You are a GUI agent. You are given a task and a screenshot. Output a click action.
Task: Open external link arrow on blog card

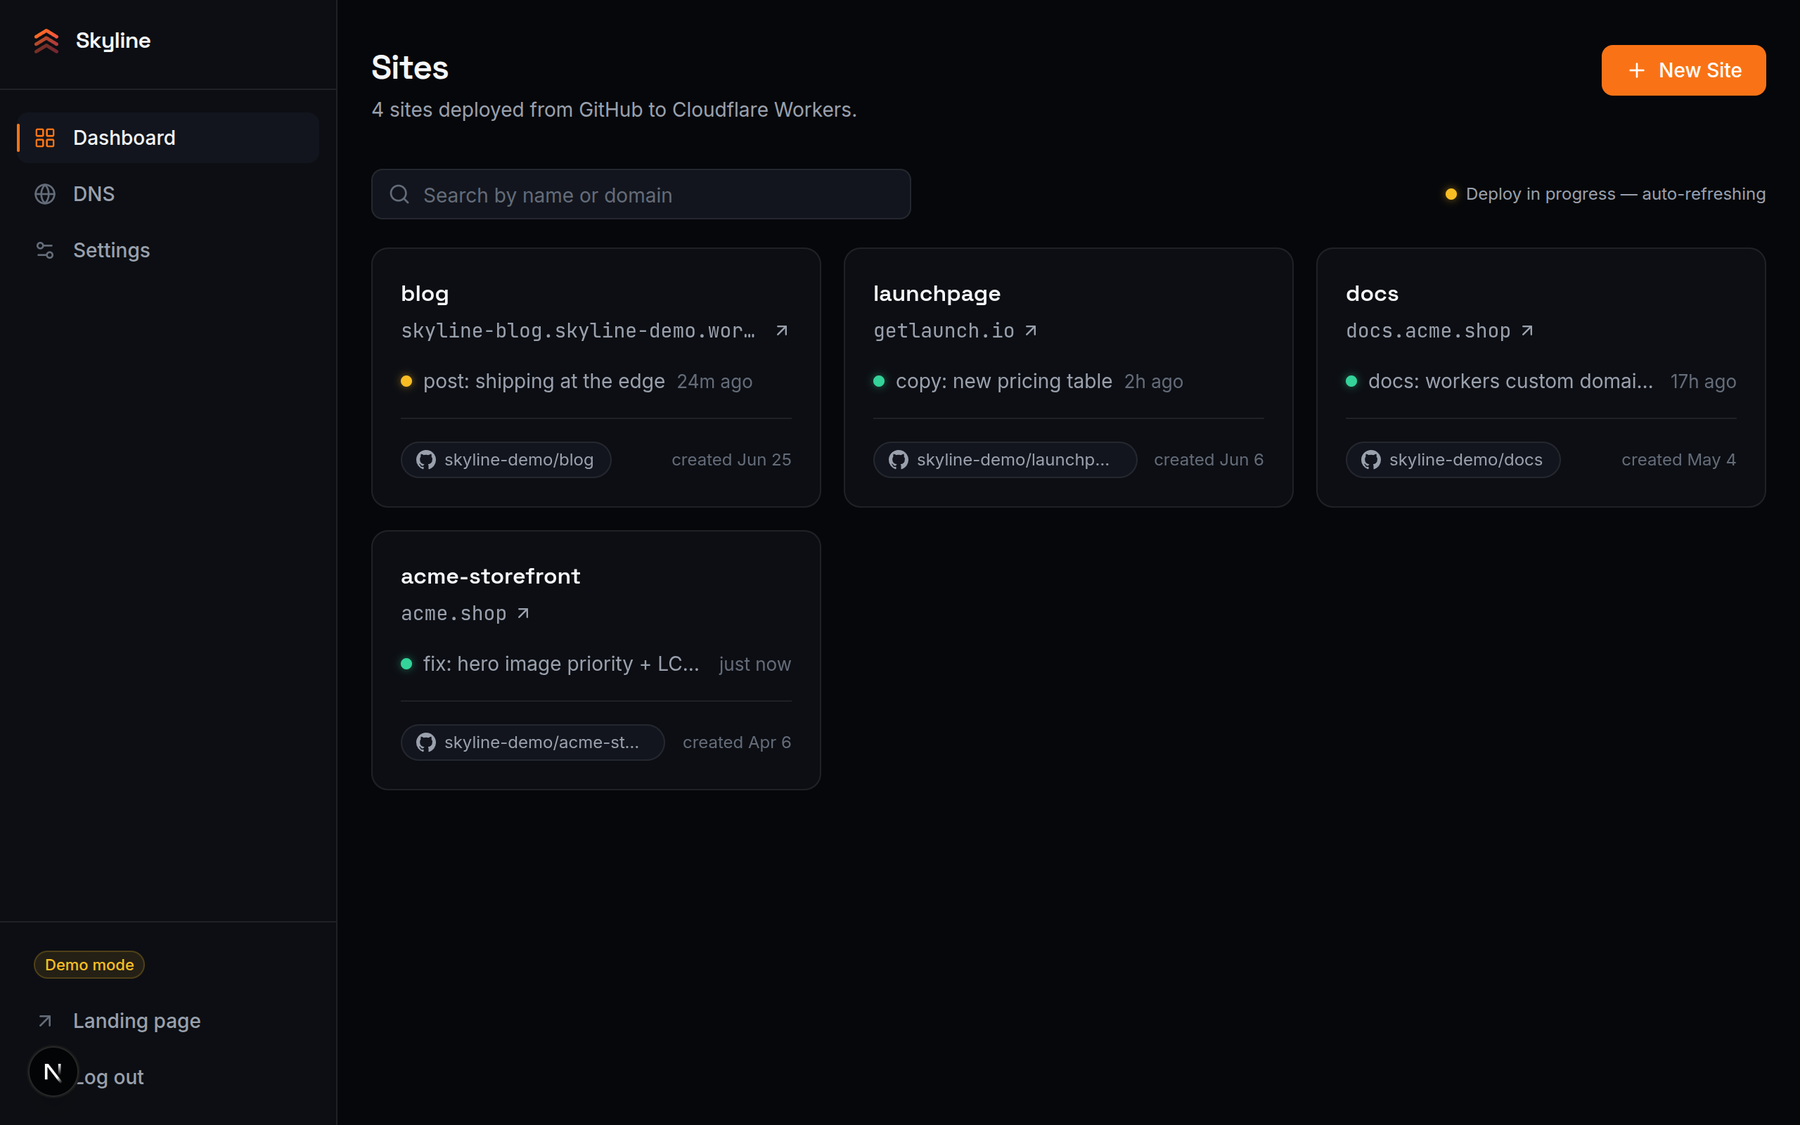(782, 330)
